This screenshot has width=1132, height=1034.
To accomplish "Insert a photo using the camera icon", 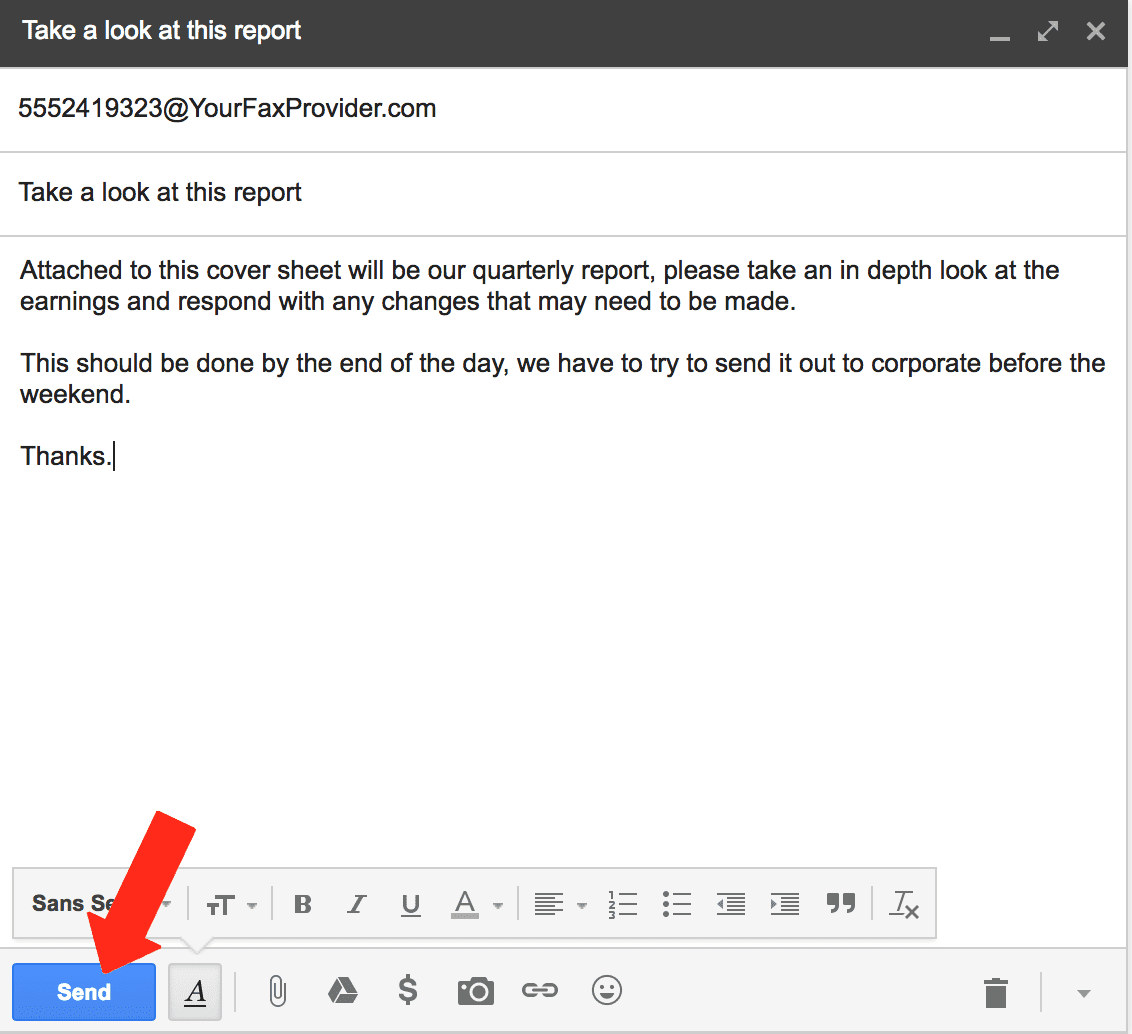I will click(475, 991).
